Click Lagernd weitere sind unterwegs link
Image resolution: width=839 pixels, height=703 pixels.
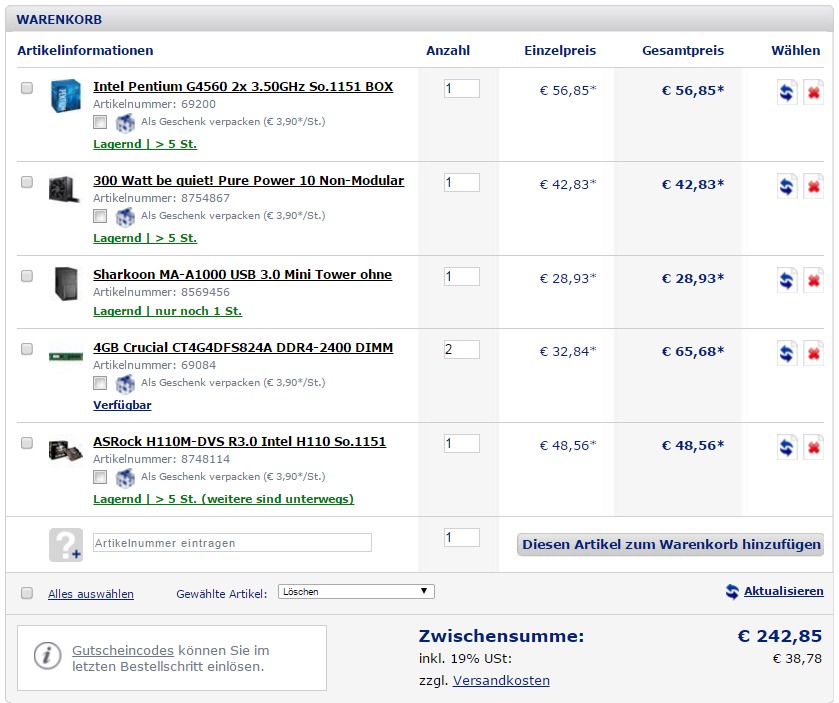click(223, 499)
